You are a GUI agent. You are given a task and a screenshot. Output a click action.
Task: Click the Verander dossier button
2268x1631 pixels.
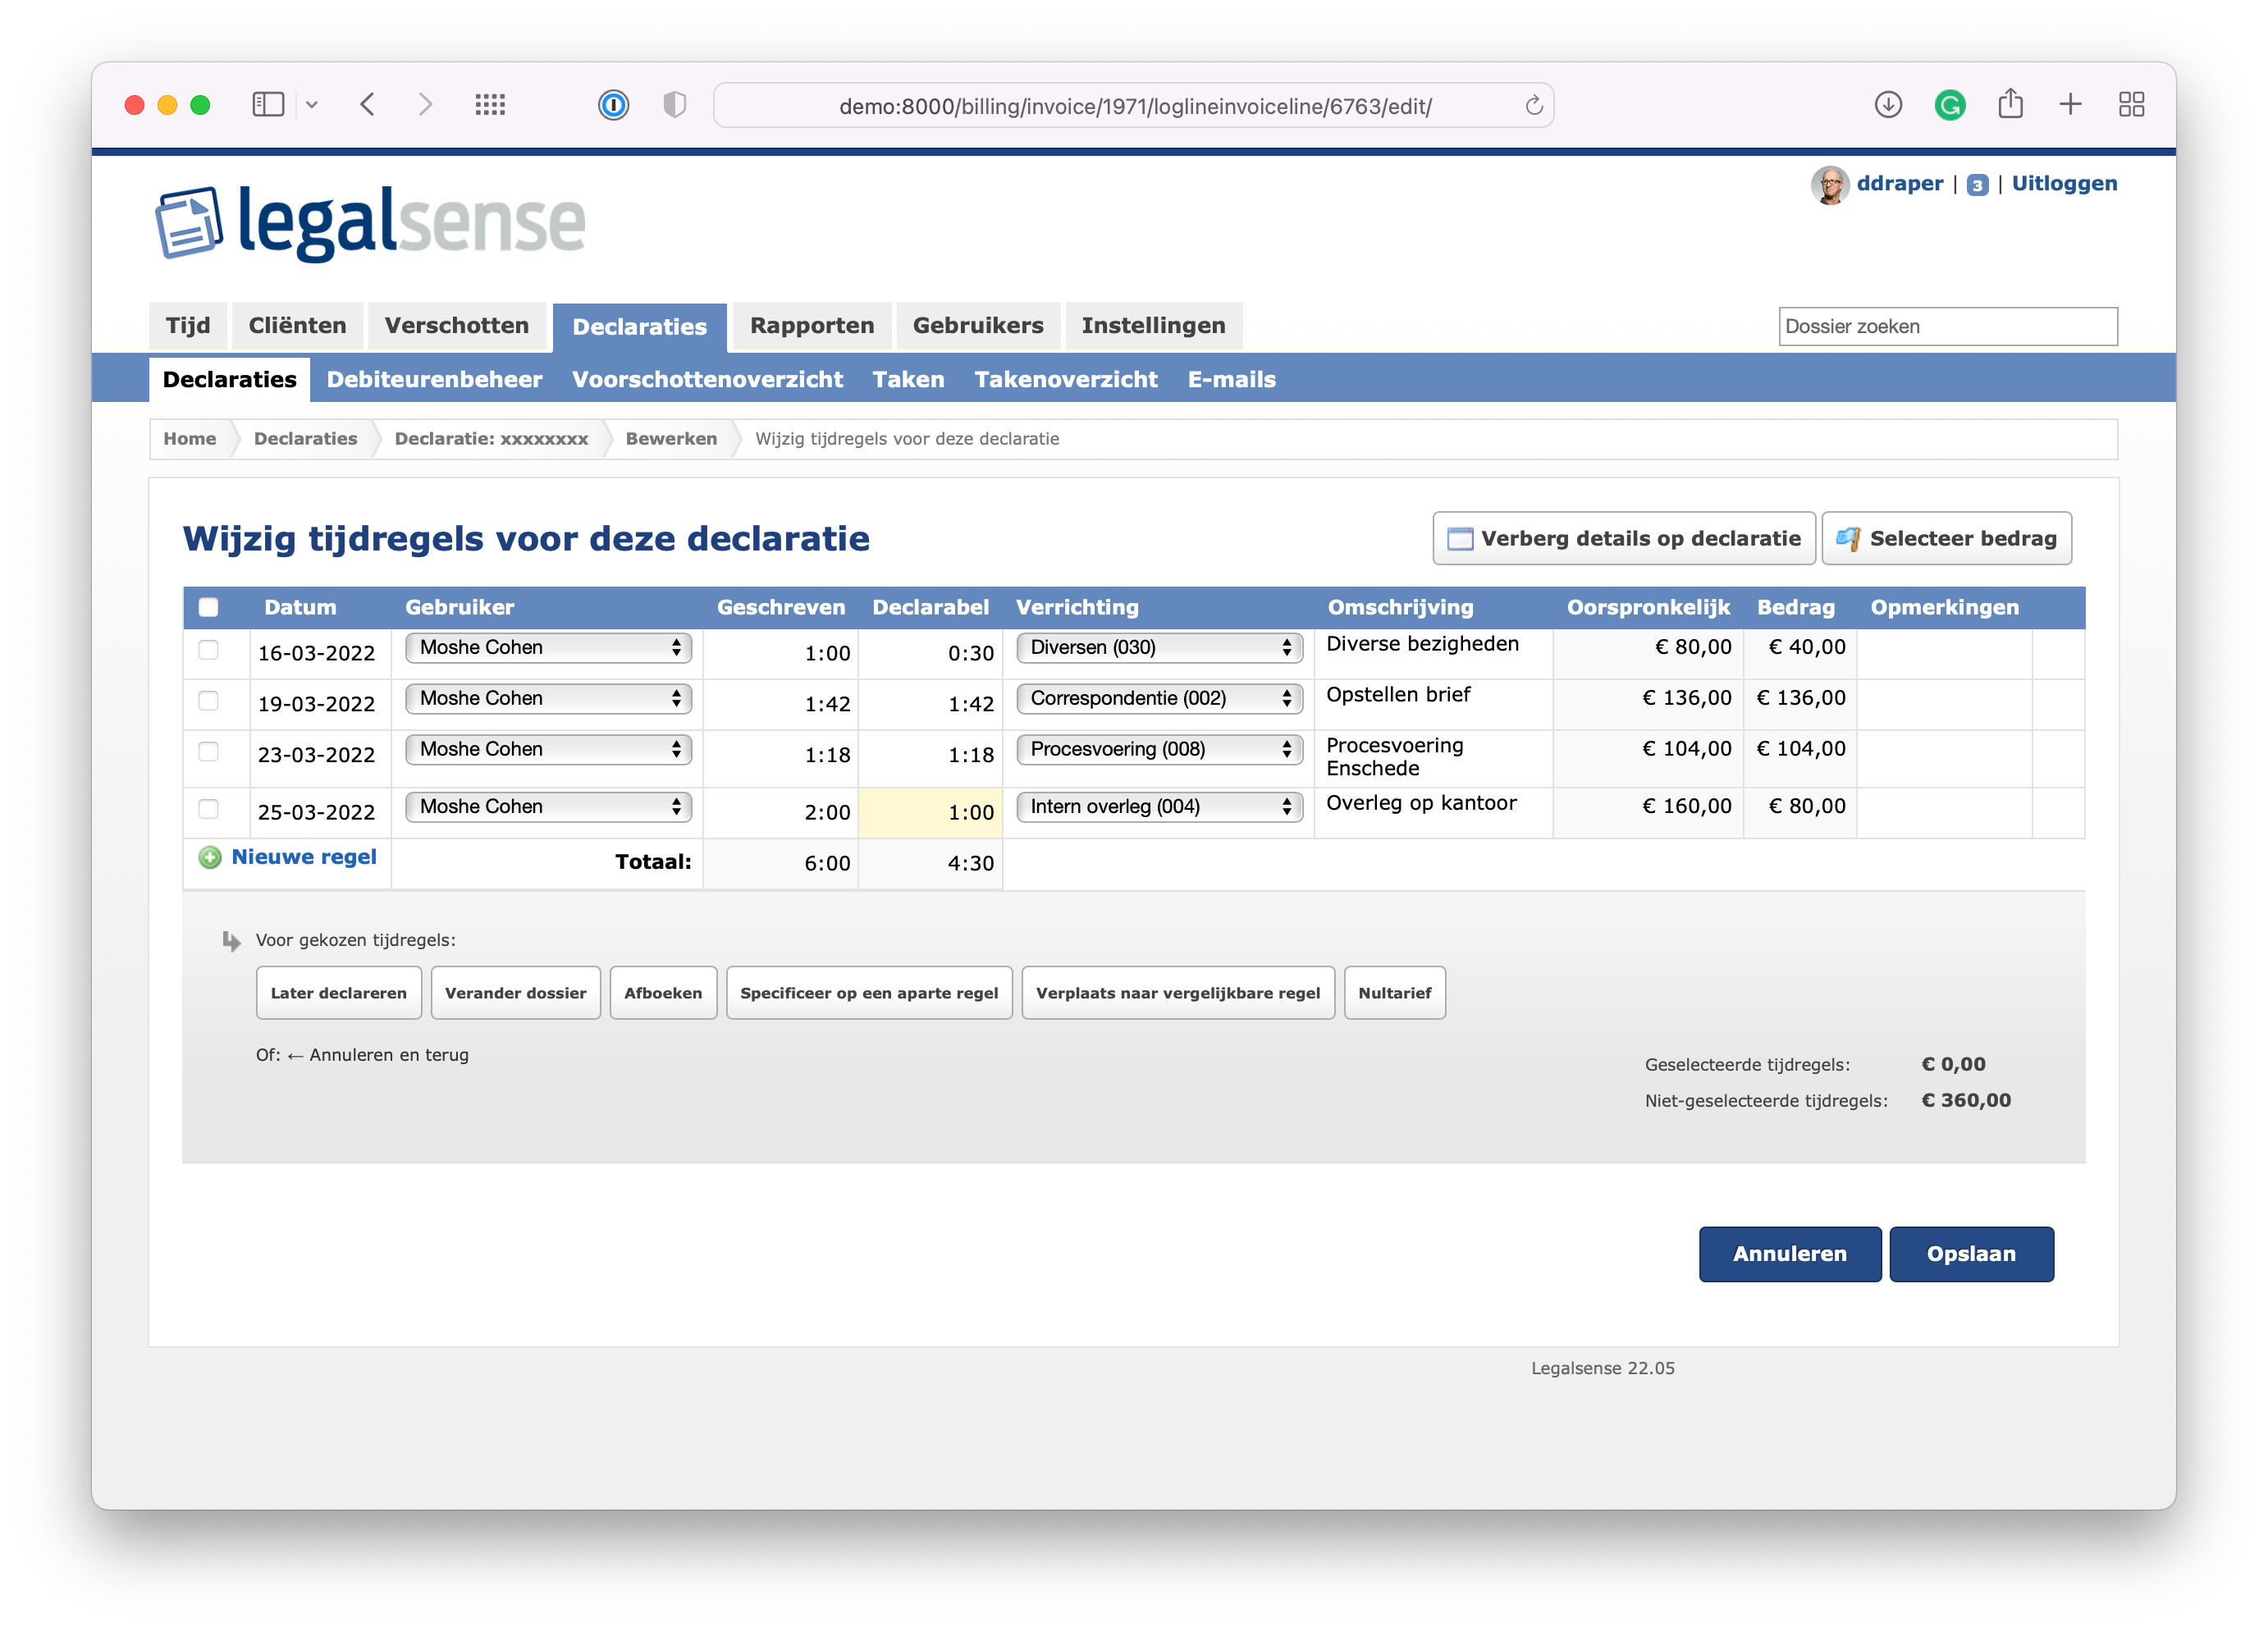(x=515, y=993)
